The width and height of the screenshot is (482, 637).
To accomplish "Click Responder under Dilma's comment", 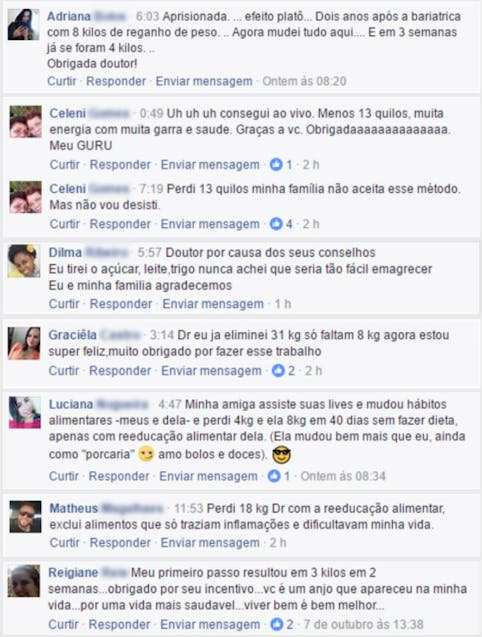I will point(121,304).
